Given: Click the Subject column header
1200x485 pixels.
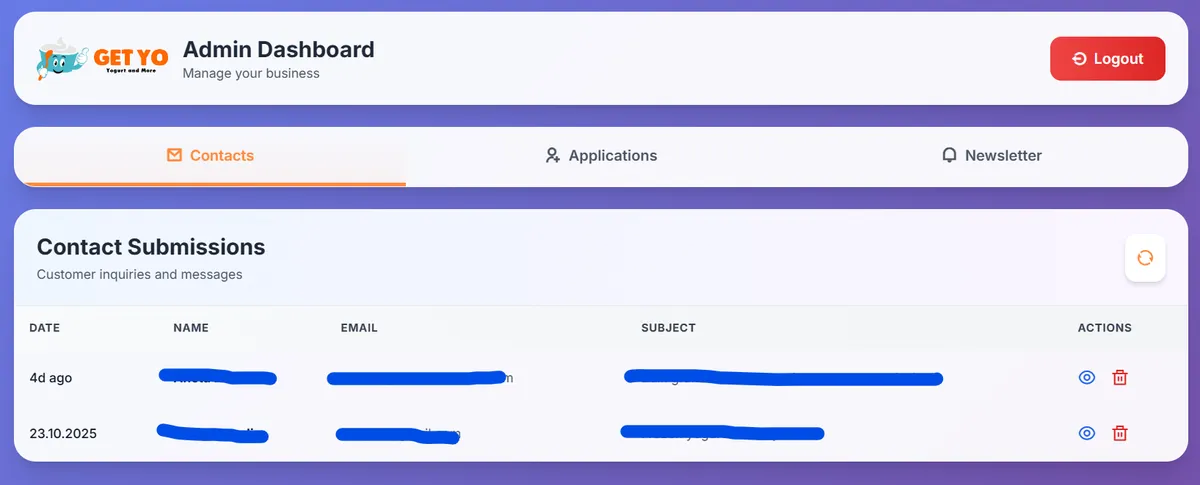Looking at the screenshot, I should 668,328.
